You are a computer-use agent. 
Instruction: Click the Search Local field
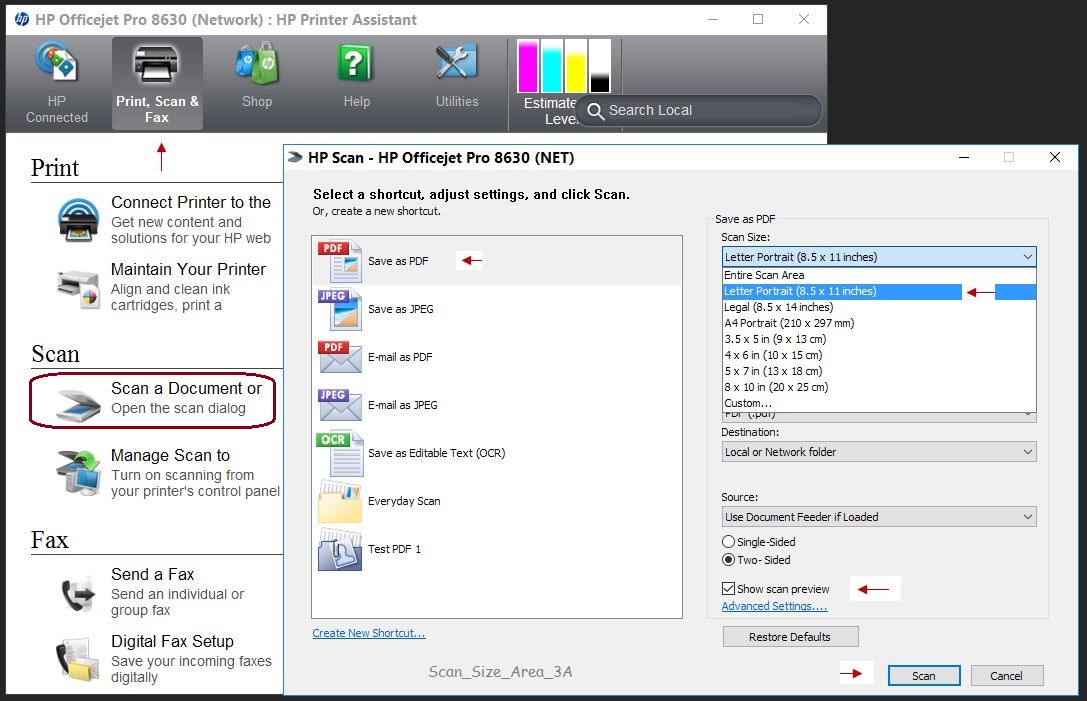699,110
